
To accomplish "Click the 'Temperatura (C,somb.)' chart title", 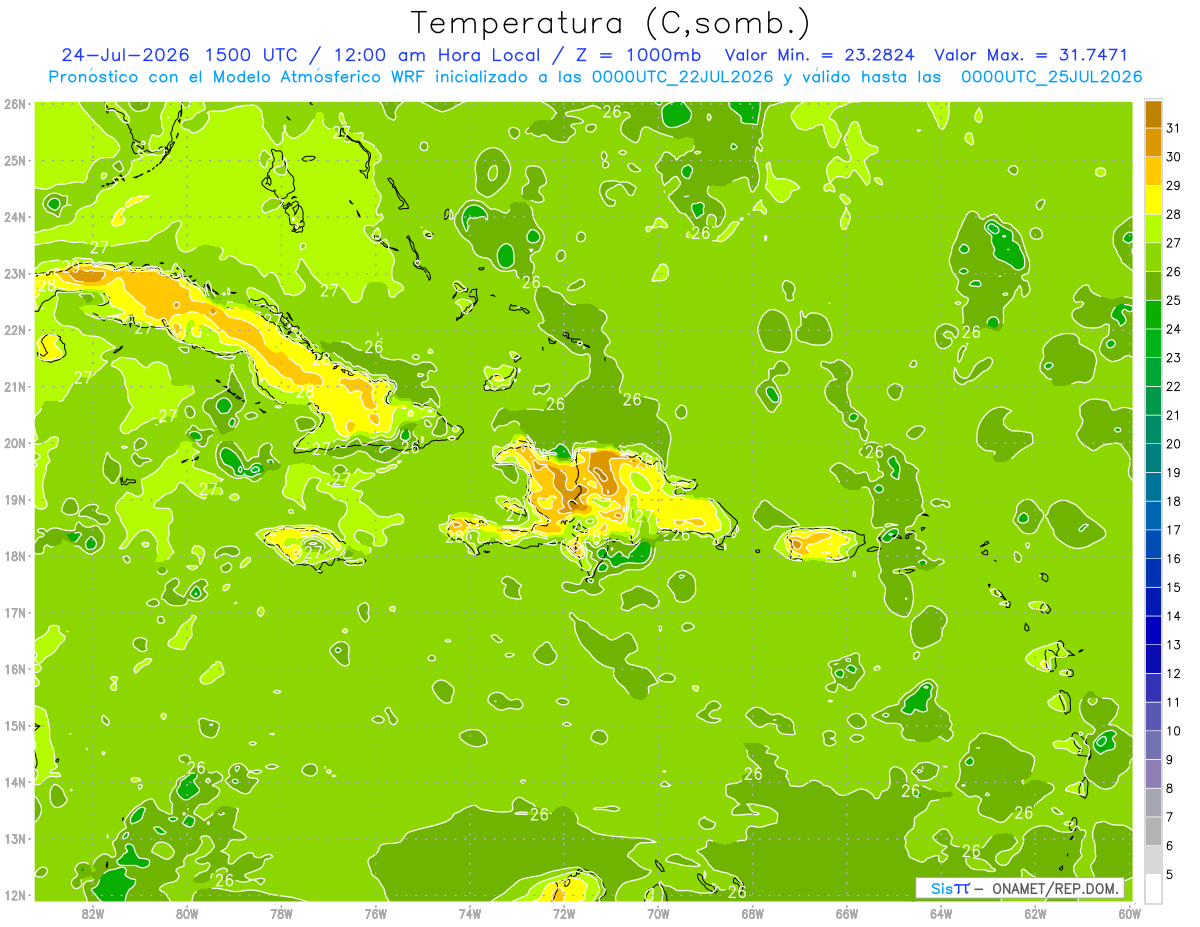I will 611,22.
